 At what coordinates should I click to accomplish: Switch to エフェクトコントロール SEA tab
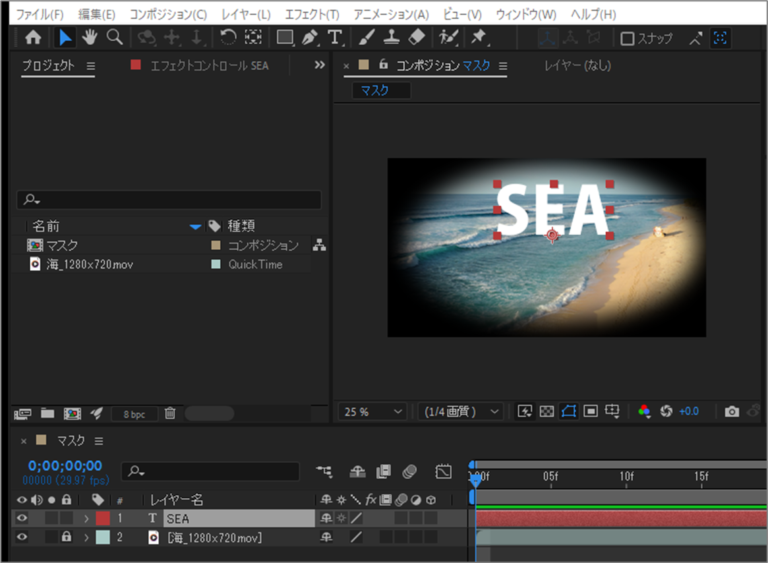pos(208,65)
